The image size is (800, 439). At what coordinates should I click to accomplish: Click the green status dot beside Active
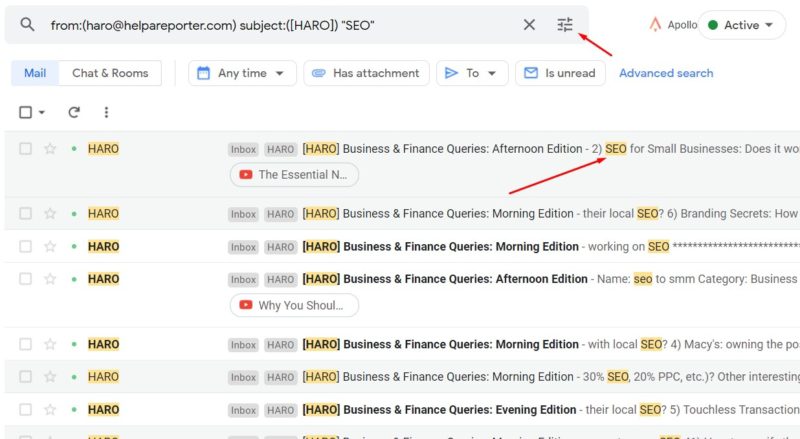(x=713, y=25)
